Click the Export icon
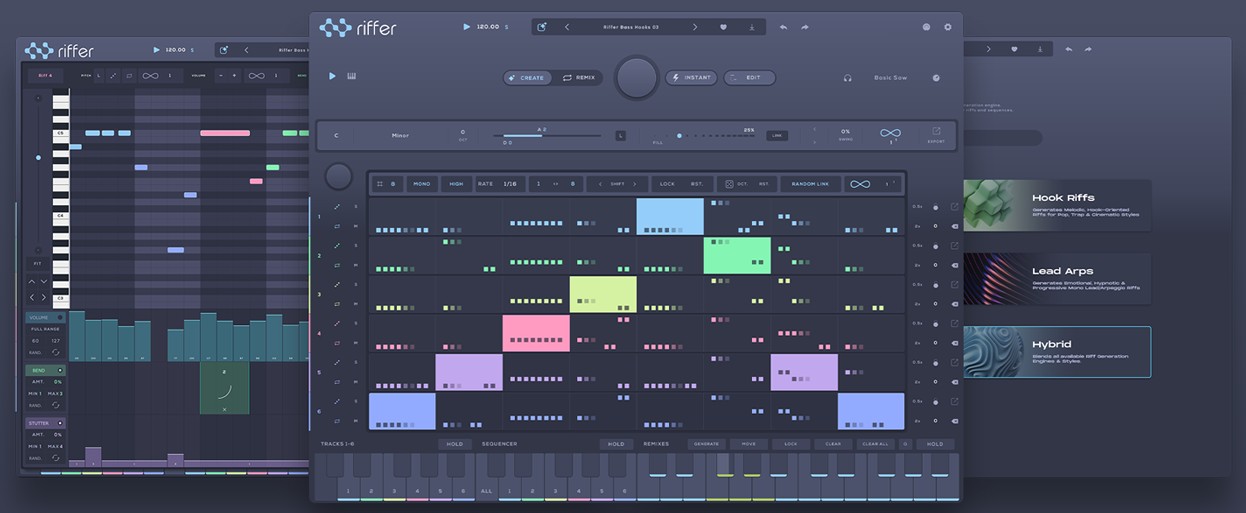Image resolution: width=1246 pixels, height=513 pixels. click(936, 134)
